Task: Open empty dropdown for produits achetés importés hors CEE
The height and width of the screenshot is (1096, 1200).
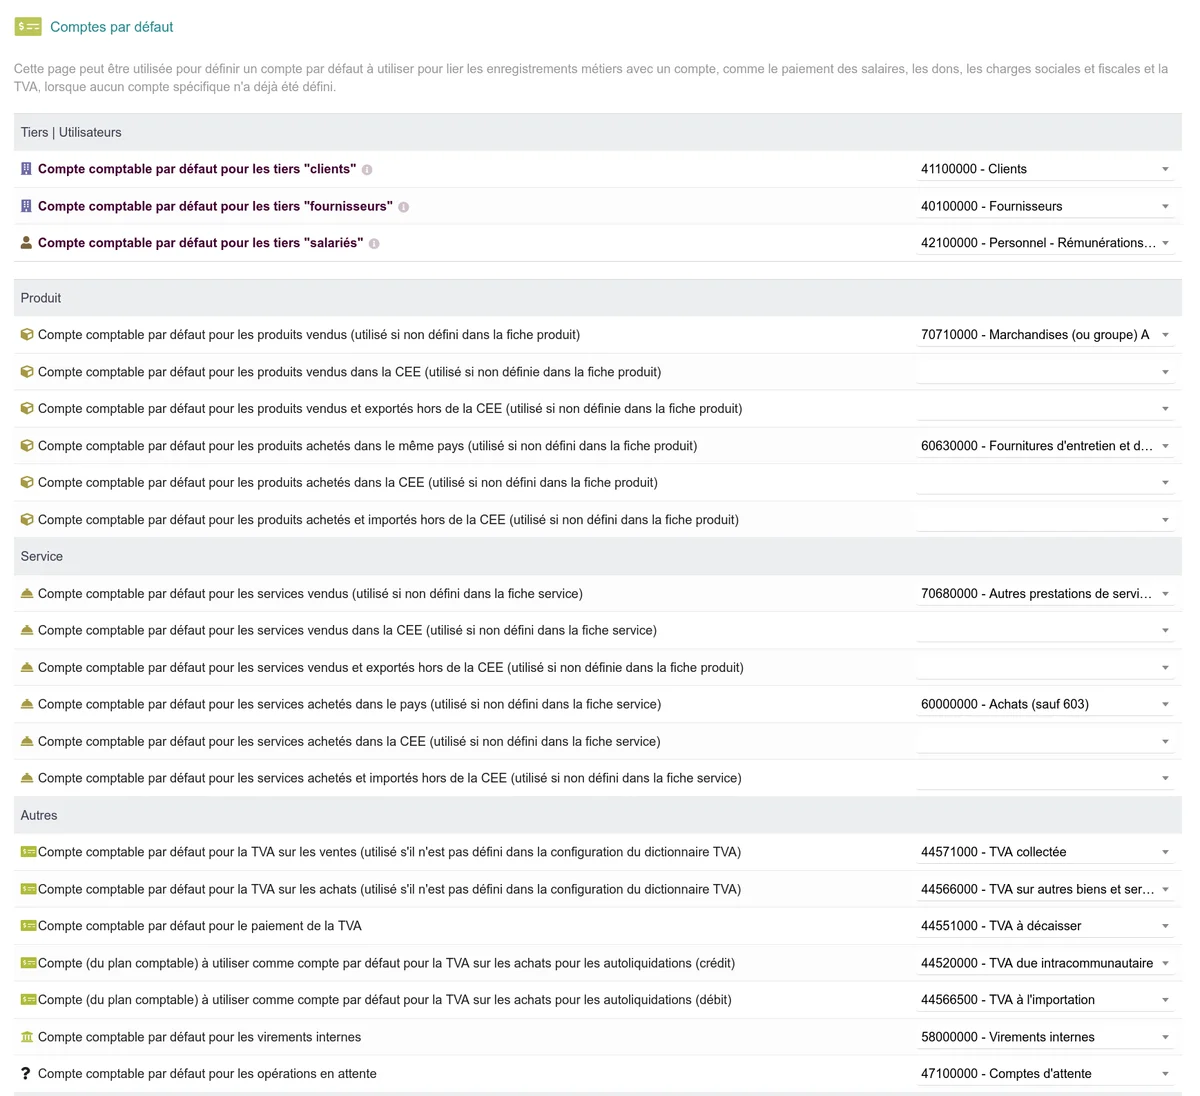Action: 1045,520
